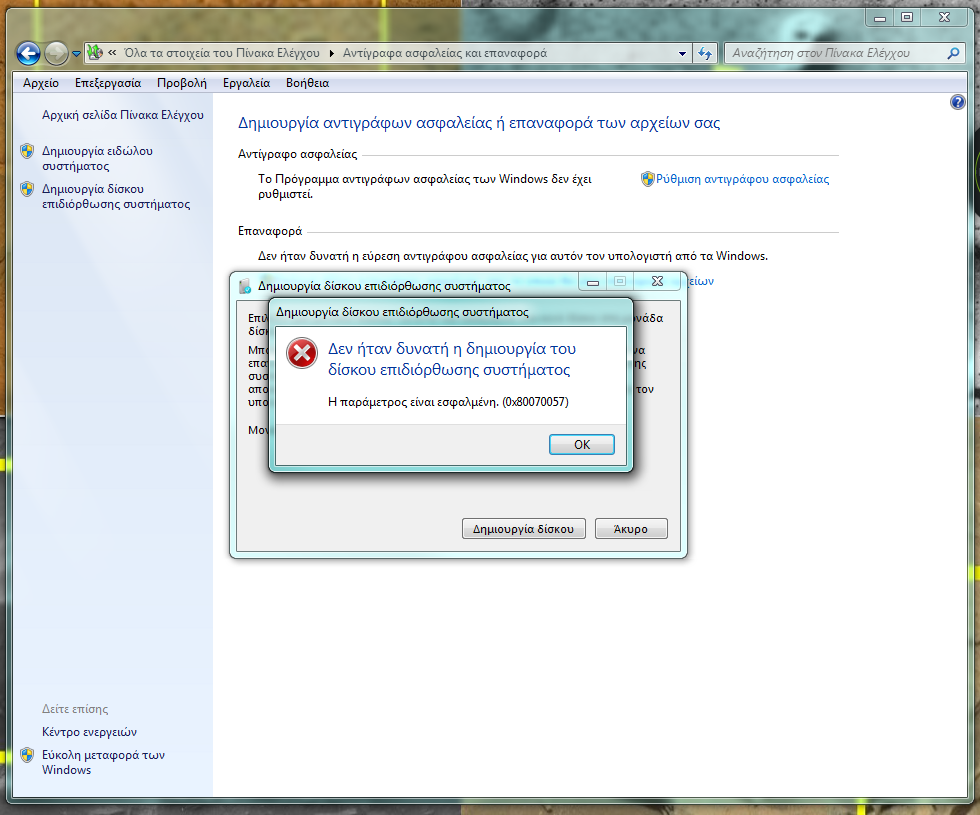The height and width of the screenshot is (815, 980).
Task: Click the 'Ρύθμιση αντιγράφου ασφαλείας' link
Action: click(742, 179)
